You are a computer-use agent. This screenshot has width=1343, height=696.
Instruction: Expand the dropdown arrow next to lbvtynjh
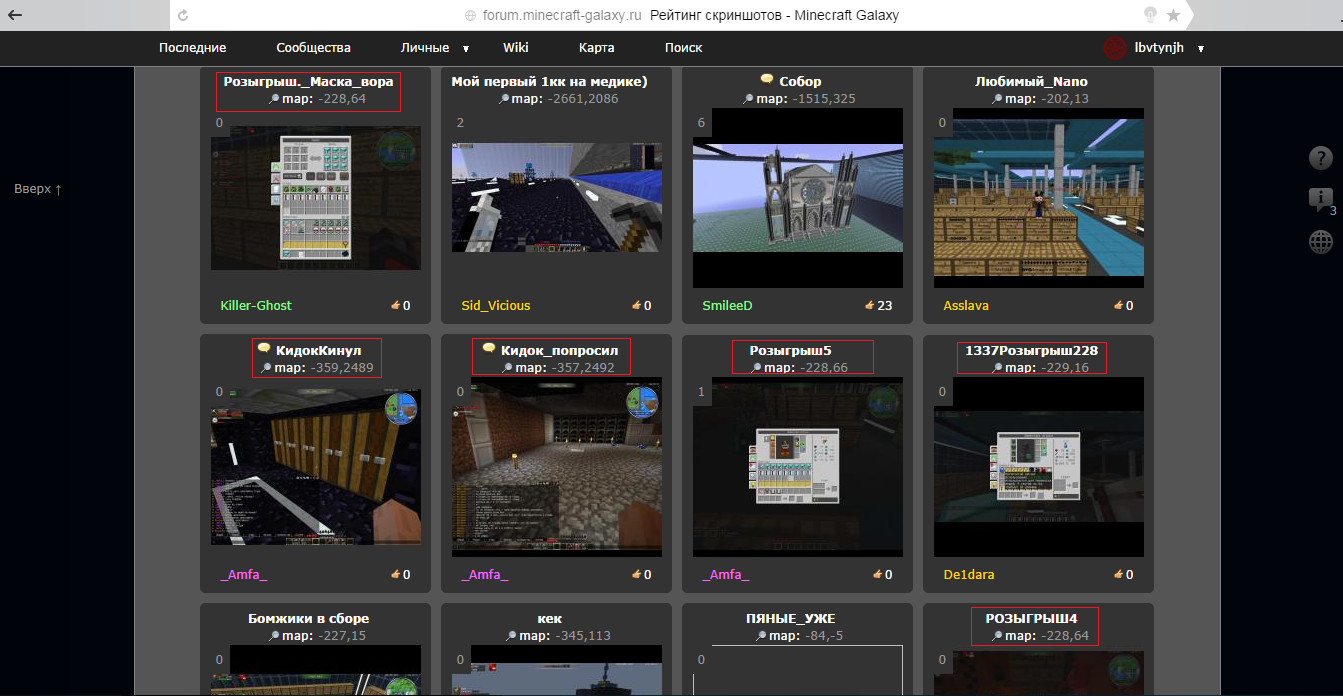point(1200,48)
